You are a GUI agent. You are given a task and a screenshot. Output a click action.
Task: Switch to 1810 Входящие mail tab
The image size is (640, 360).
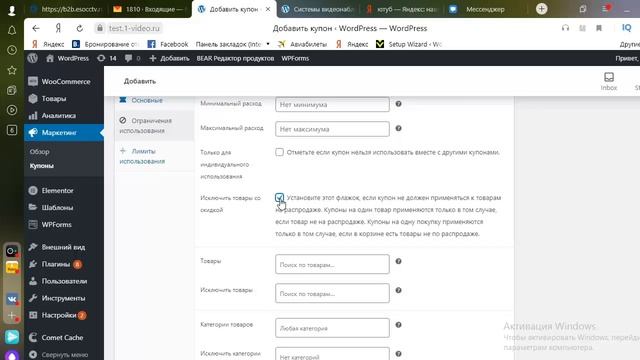point(149,9)
